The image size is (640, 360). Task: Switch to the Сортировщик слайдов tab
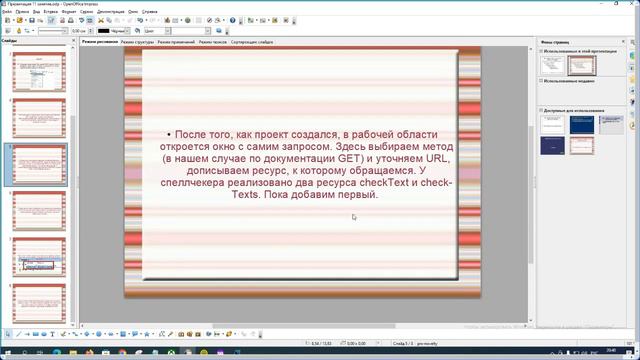[252, 42]
